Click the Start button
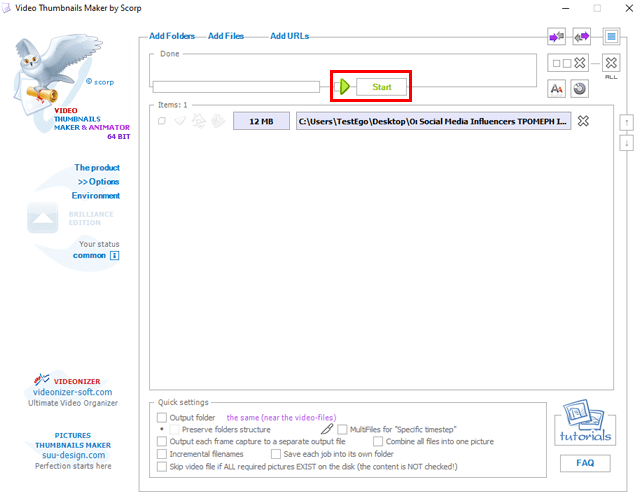Screen dimensions: 640x500 pos(382,87)
